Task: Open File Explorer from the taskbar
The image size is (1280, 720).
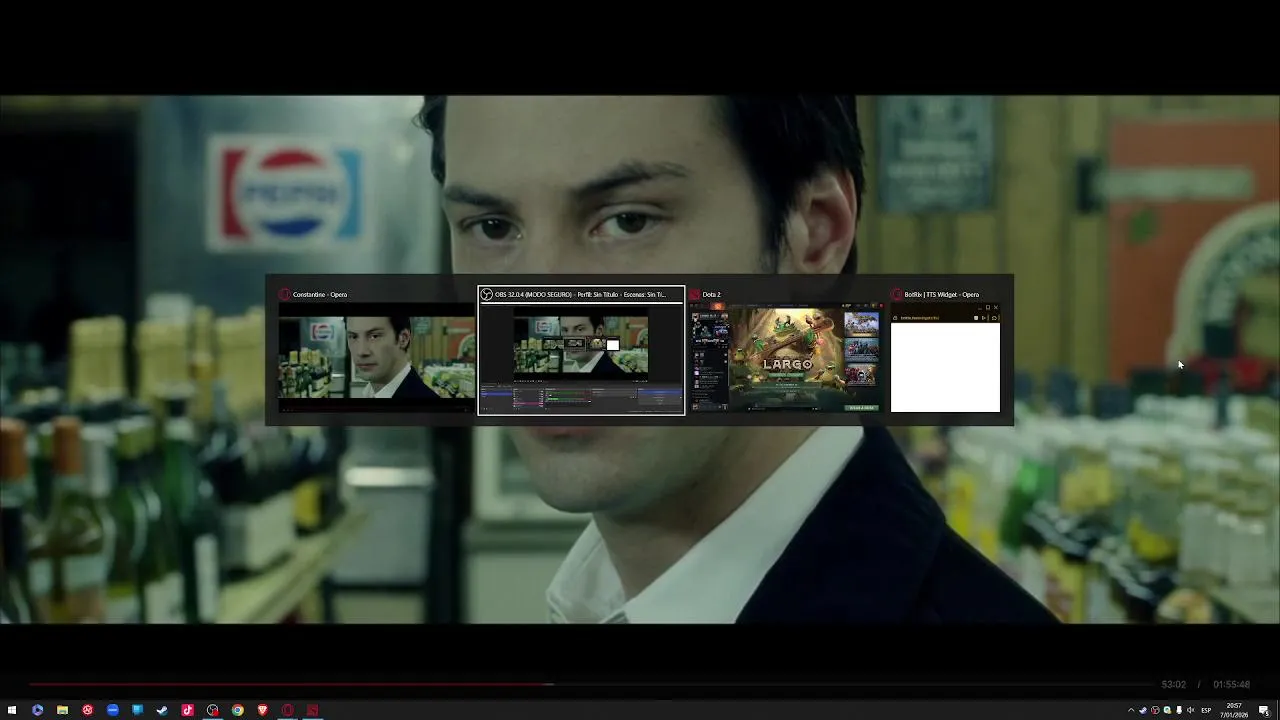Action: pos(62,710)
